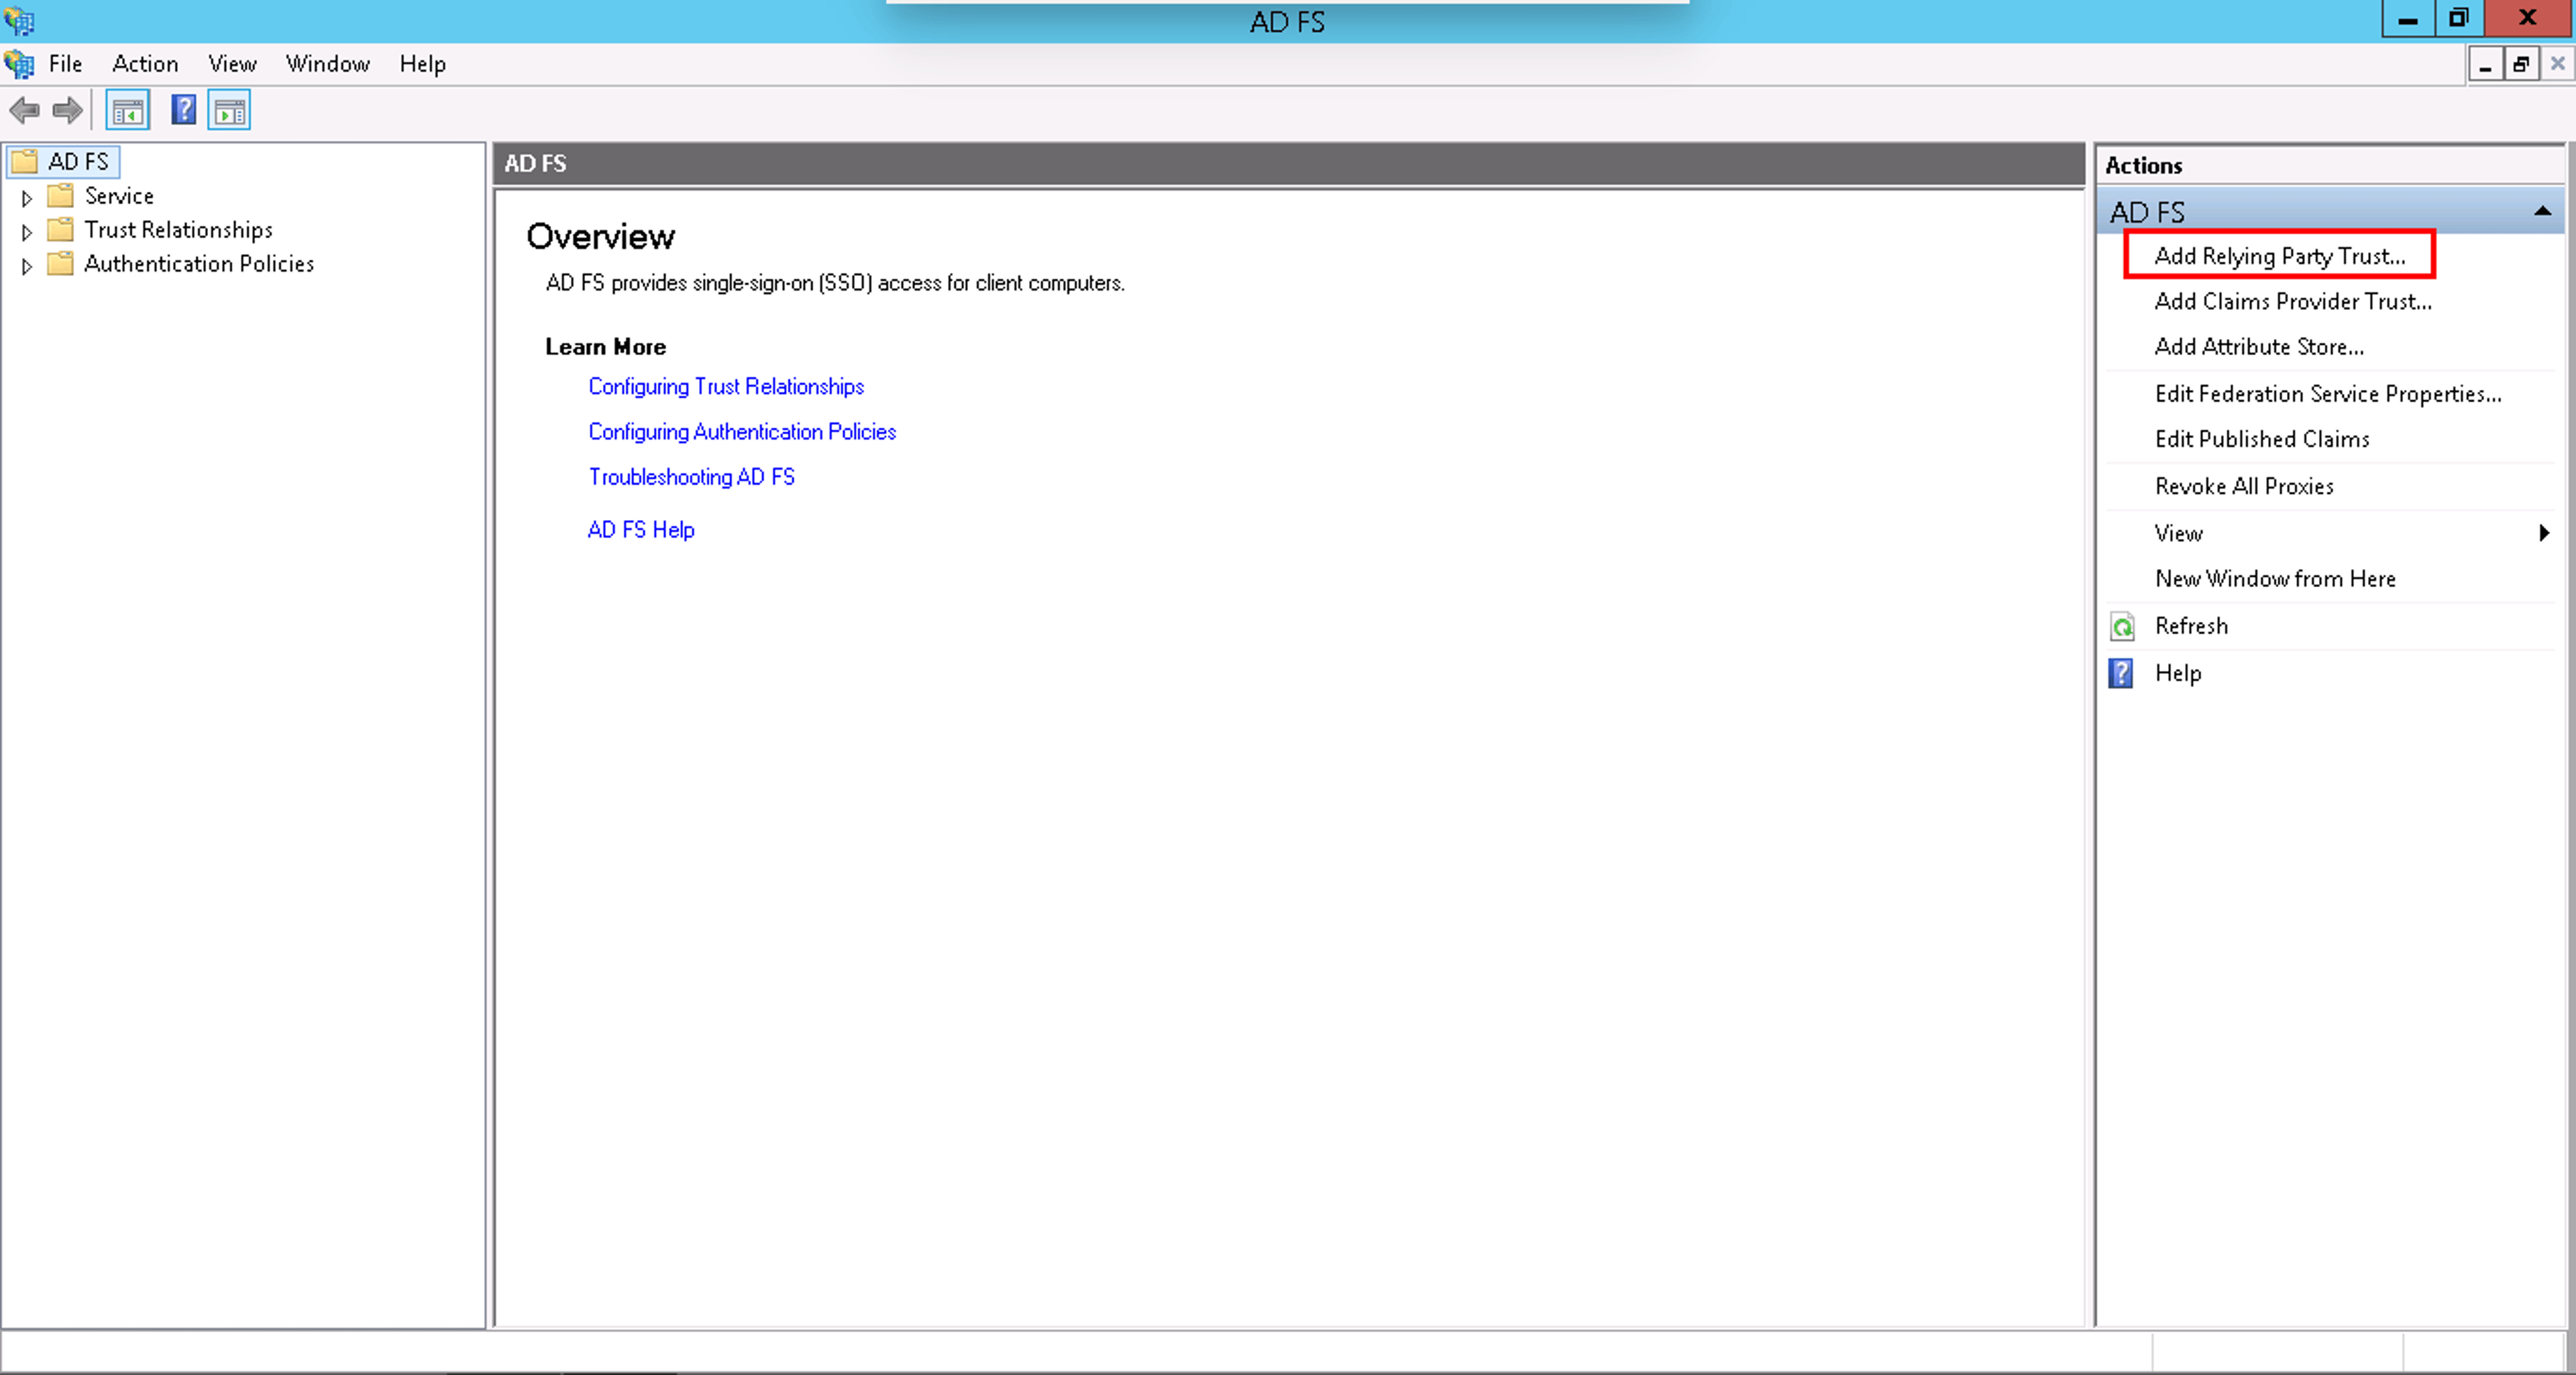This screenshot has width=2576, height=1375.
Task: Open the Action menu
Action: tap(145, 64)
